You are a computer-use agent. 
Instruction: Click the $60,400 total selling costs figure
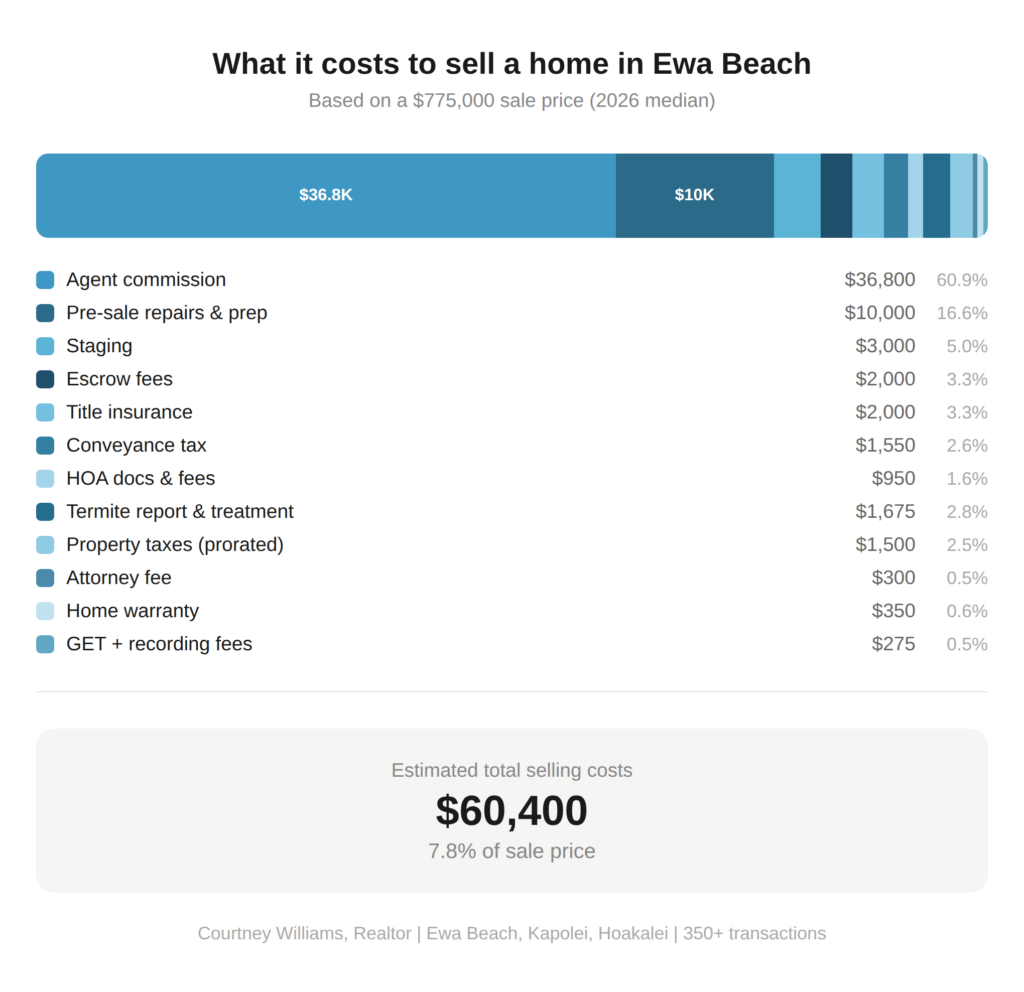(511, 810)
